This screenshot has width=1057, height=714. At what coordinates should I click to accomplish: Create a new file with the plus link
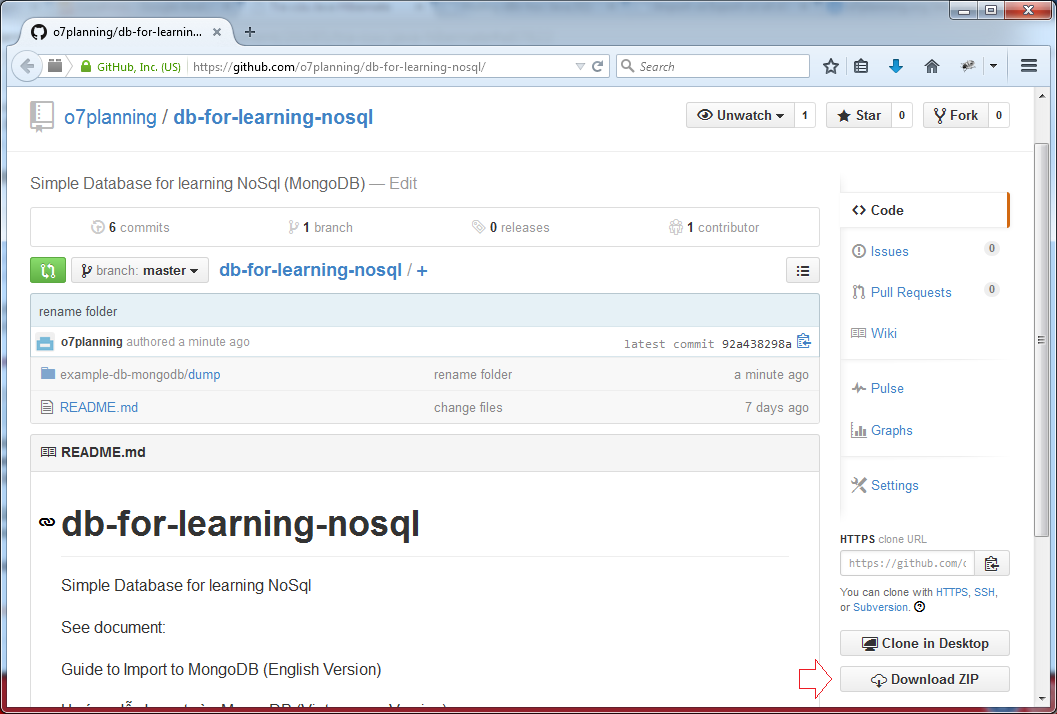point(422,270)
